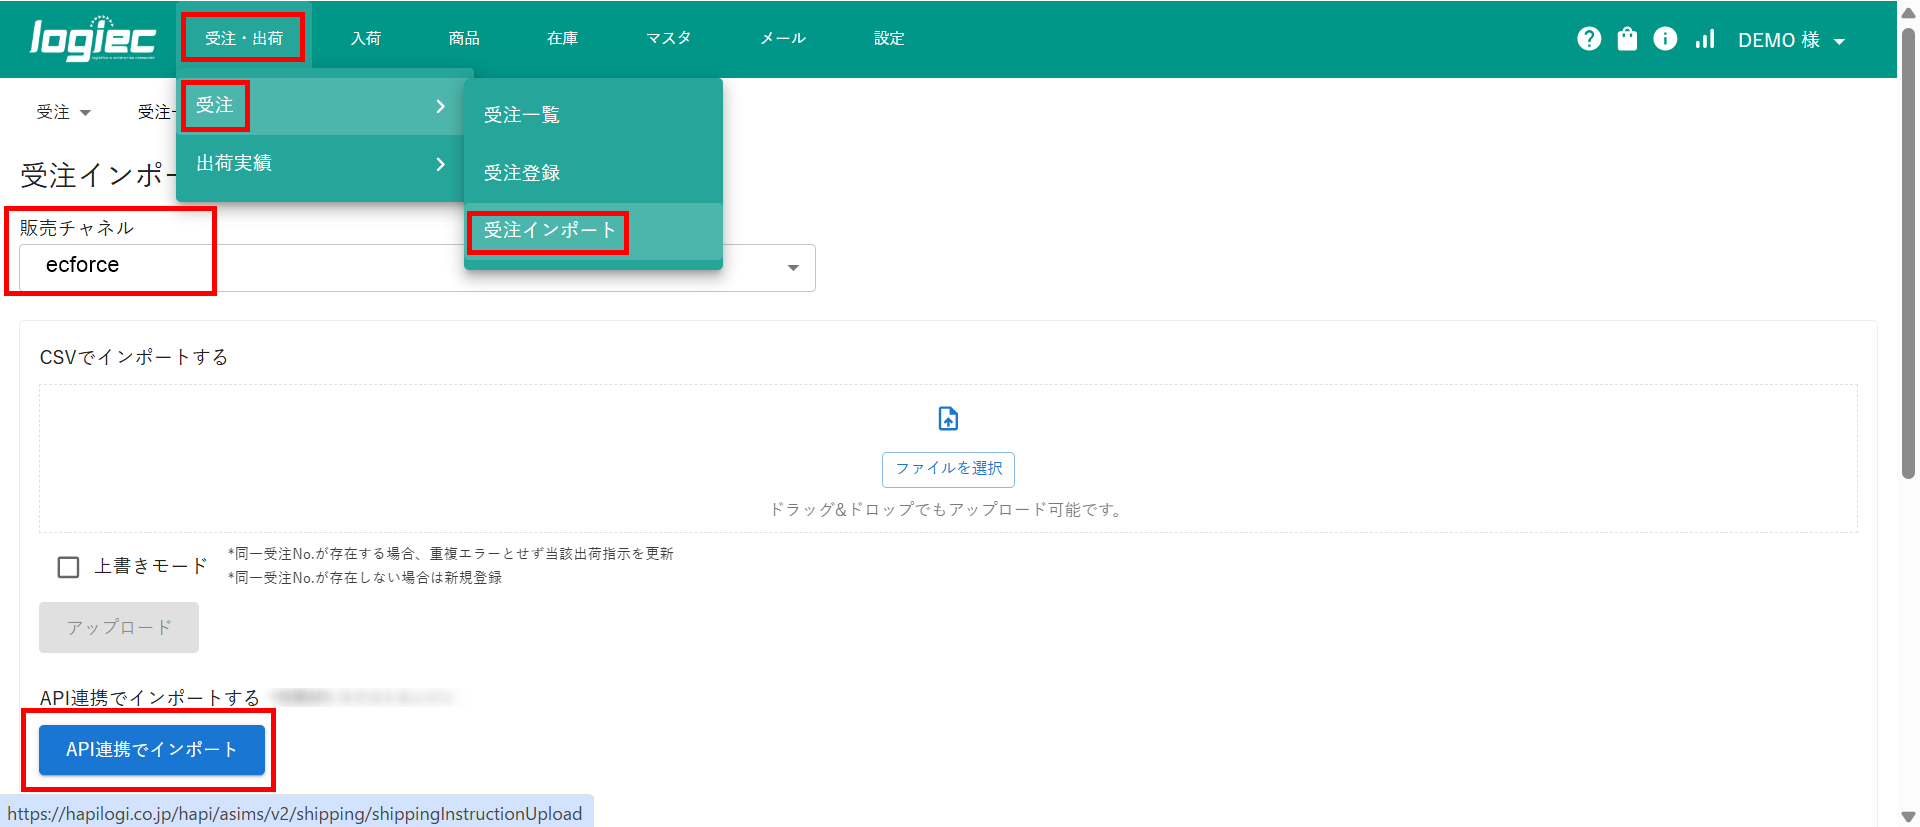
Task: Click the shopping bag icon
Action: click(1627, 39)
